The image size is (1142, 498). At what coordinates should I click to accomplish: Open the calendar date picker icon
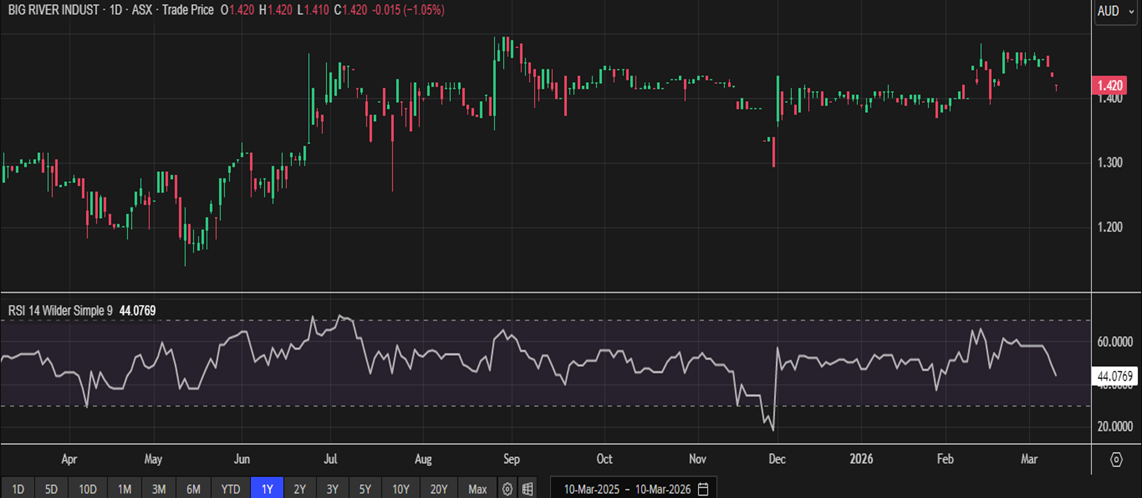(702, 488)
